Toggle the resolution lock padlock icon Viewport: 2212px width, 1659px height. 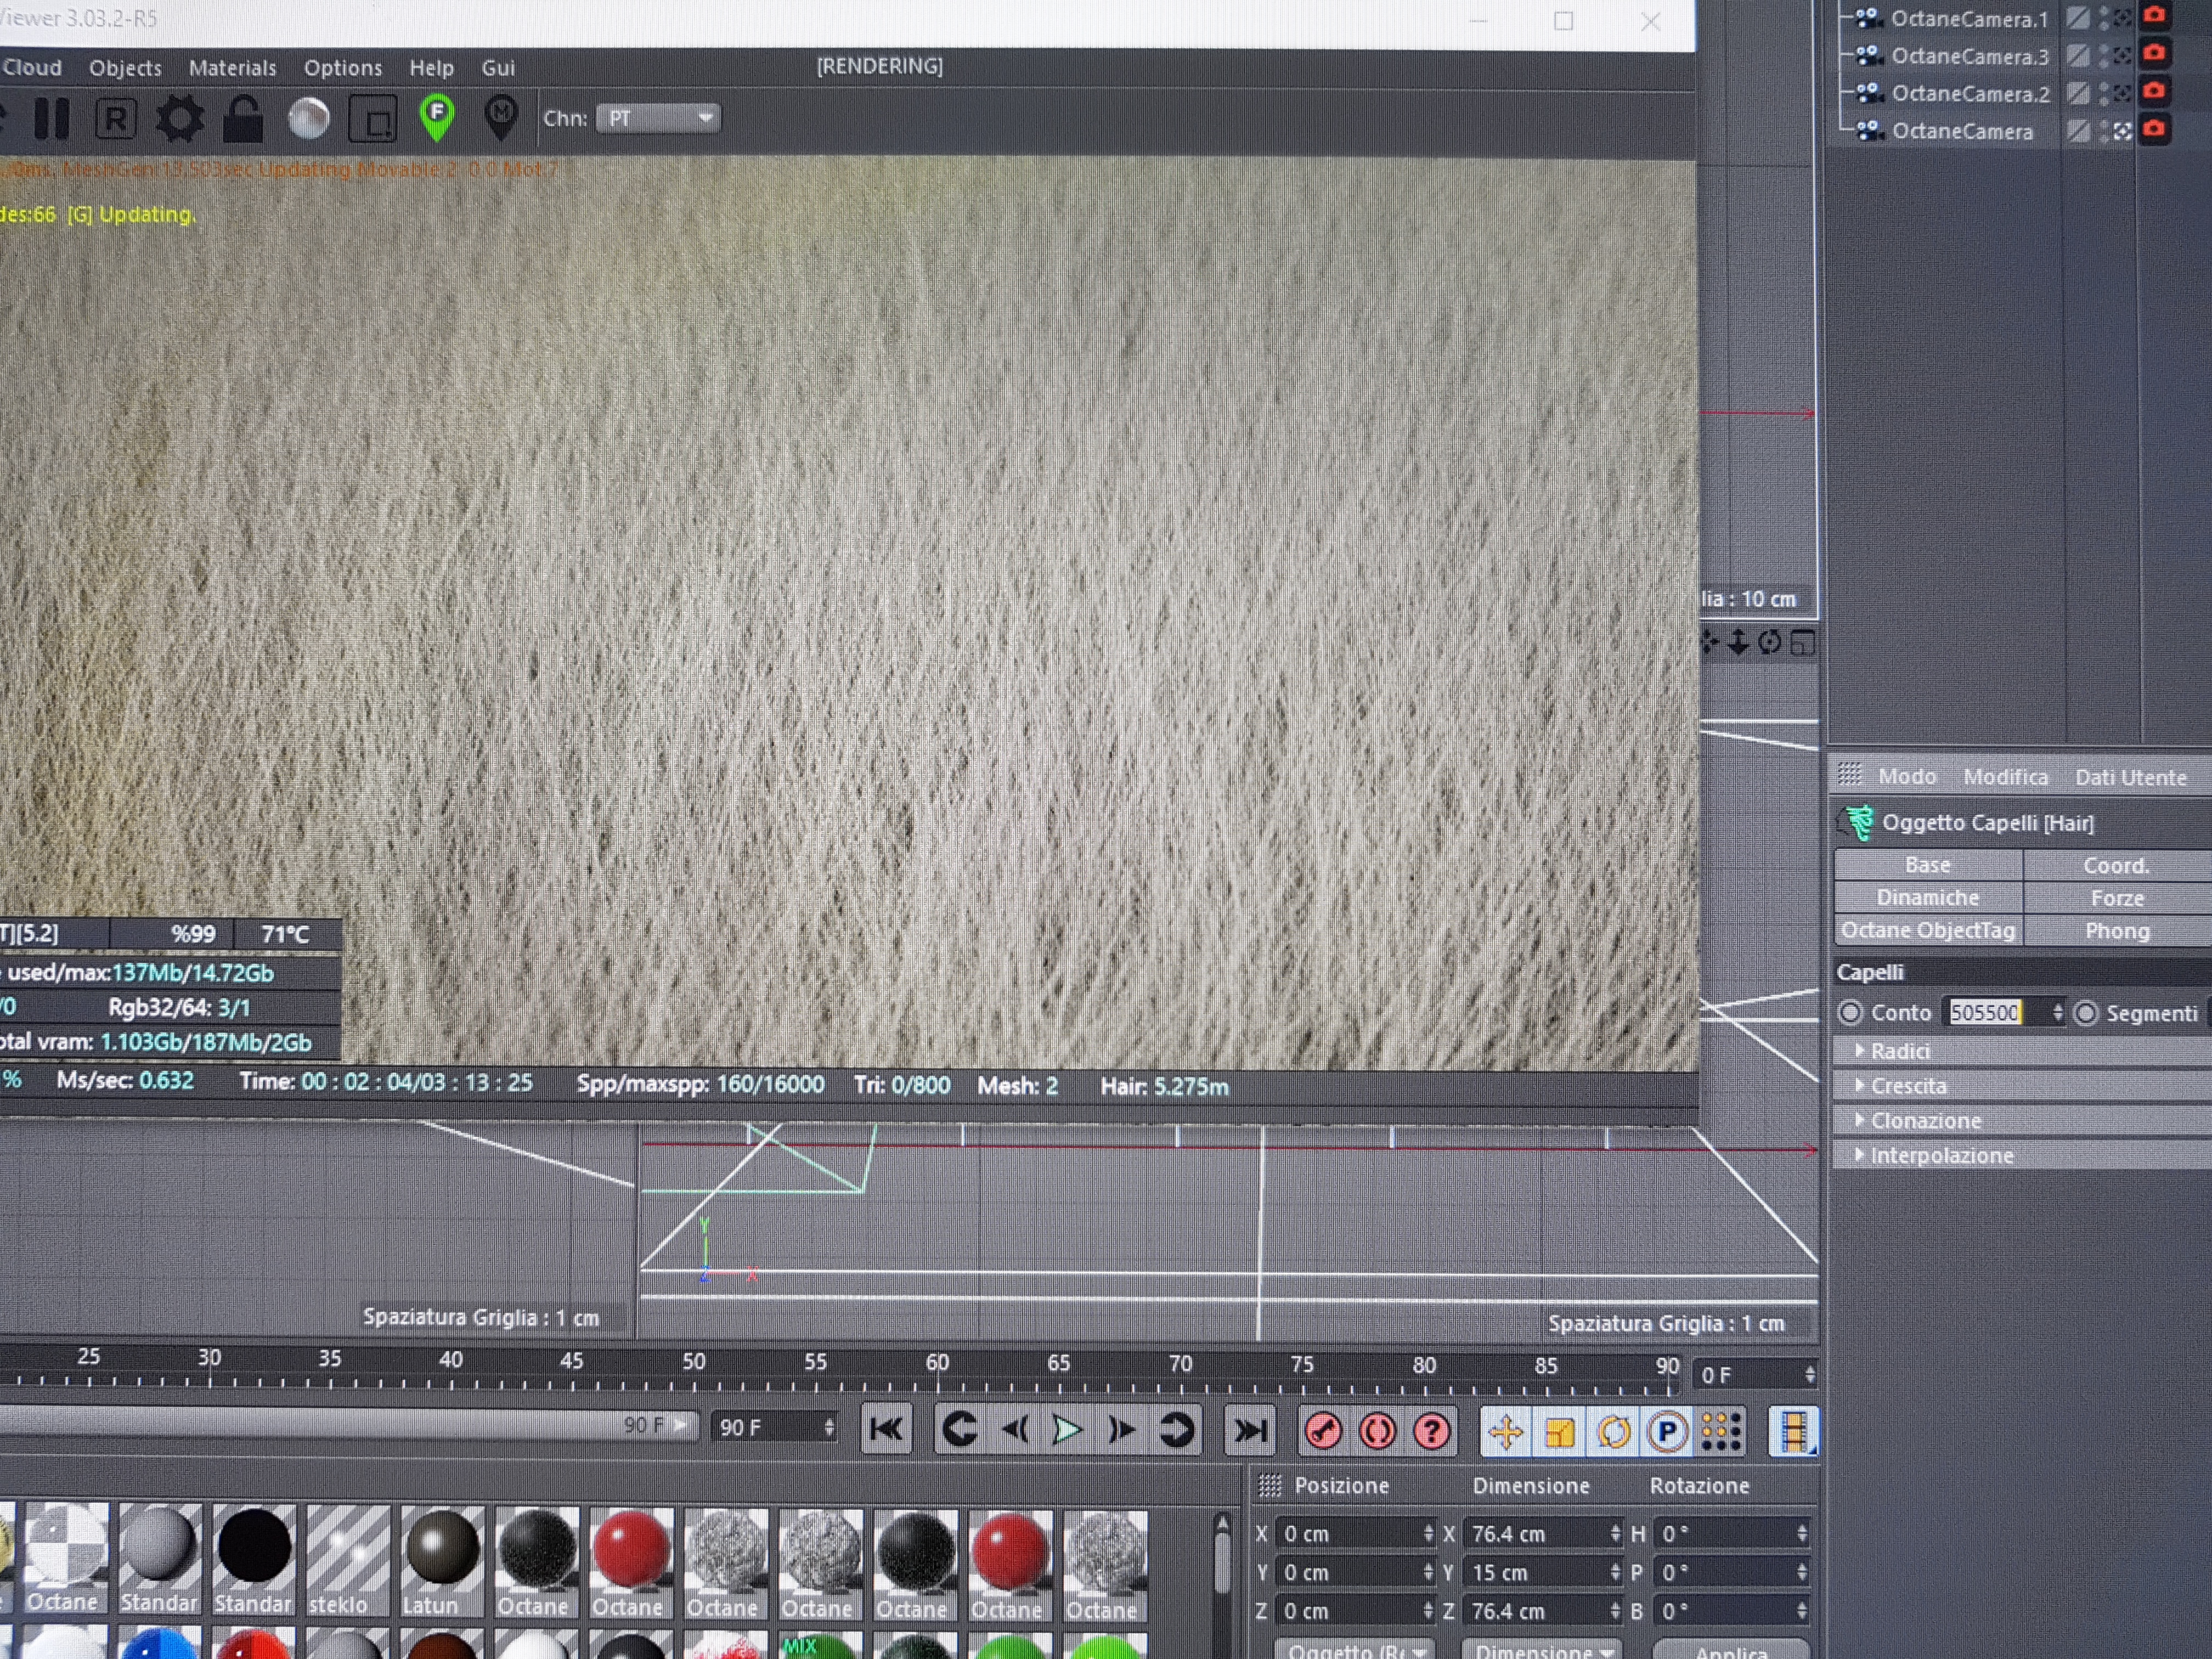[243, 119]
